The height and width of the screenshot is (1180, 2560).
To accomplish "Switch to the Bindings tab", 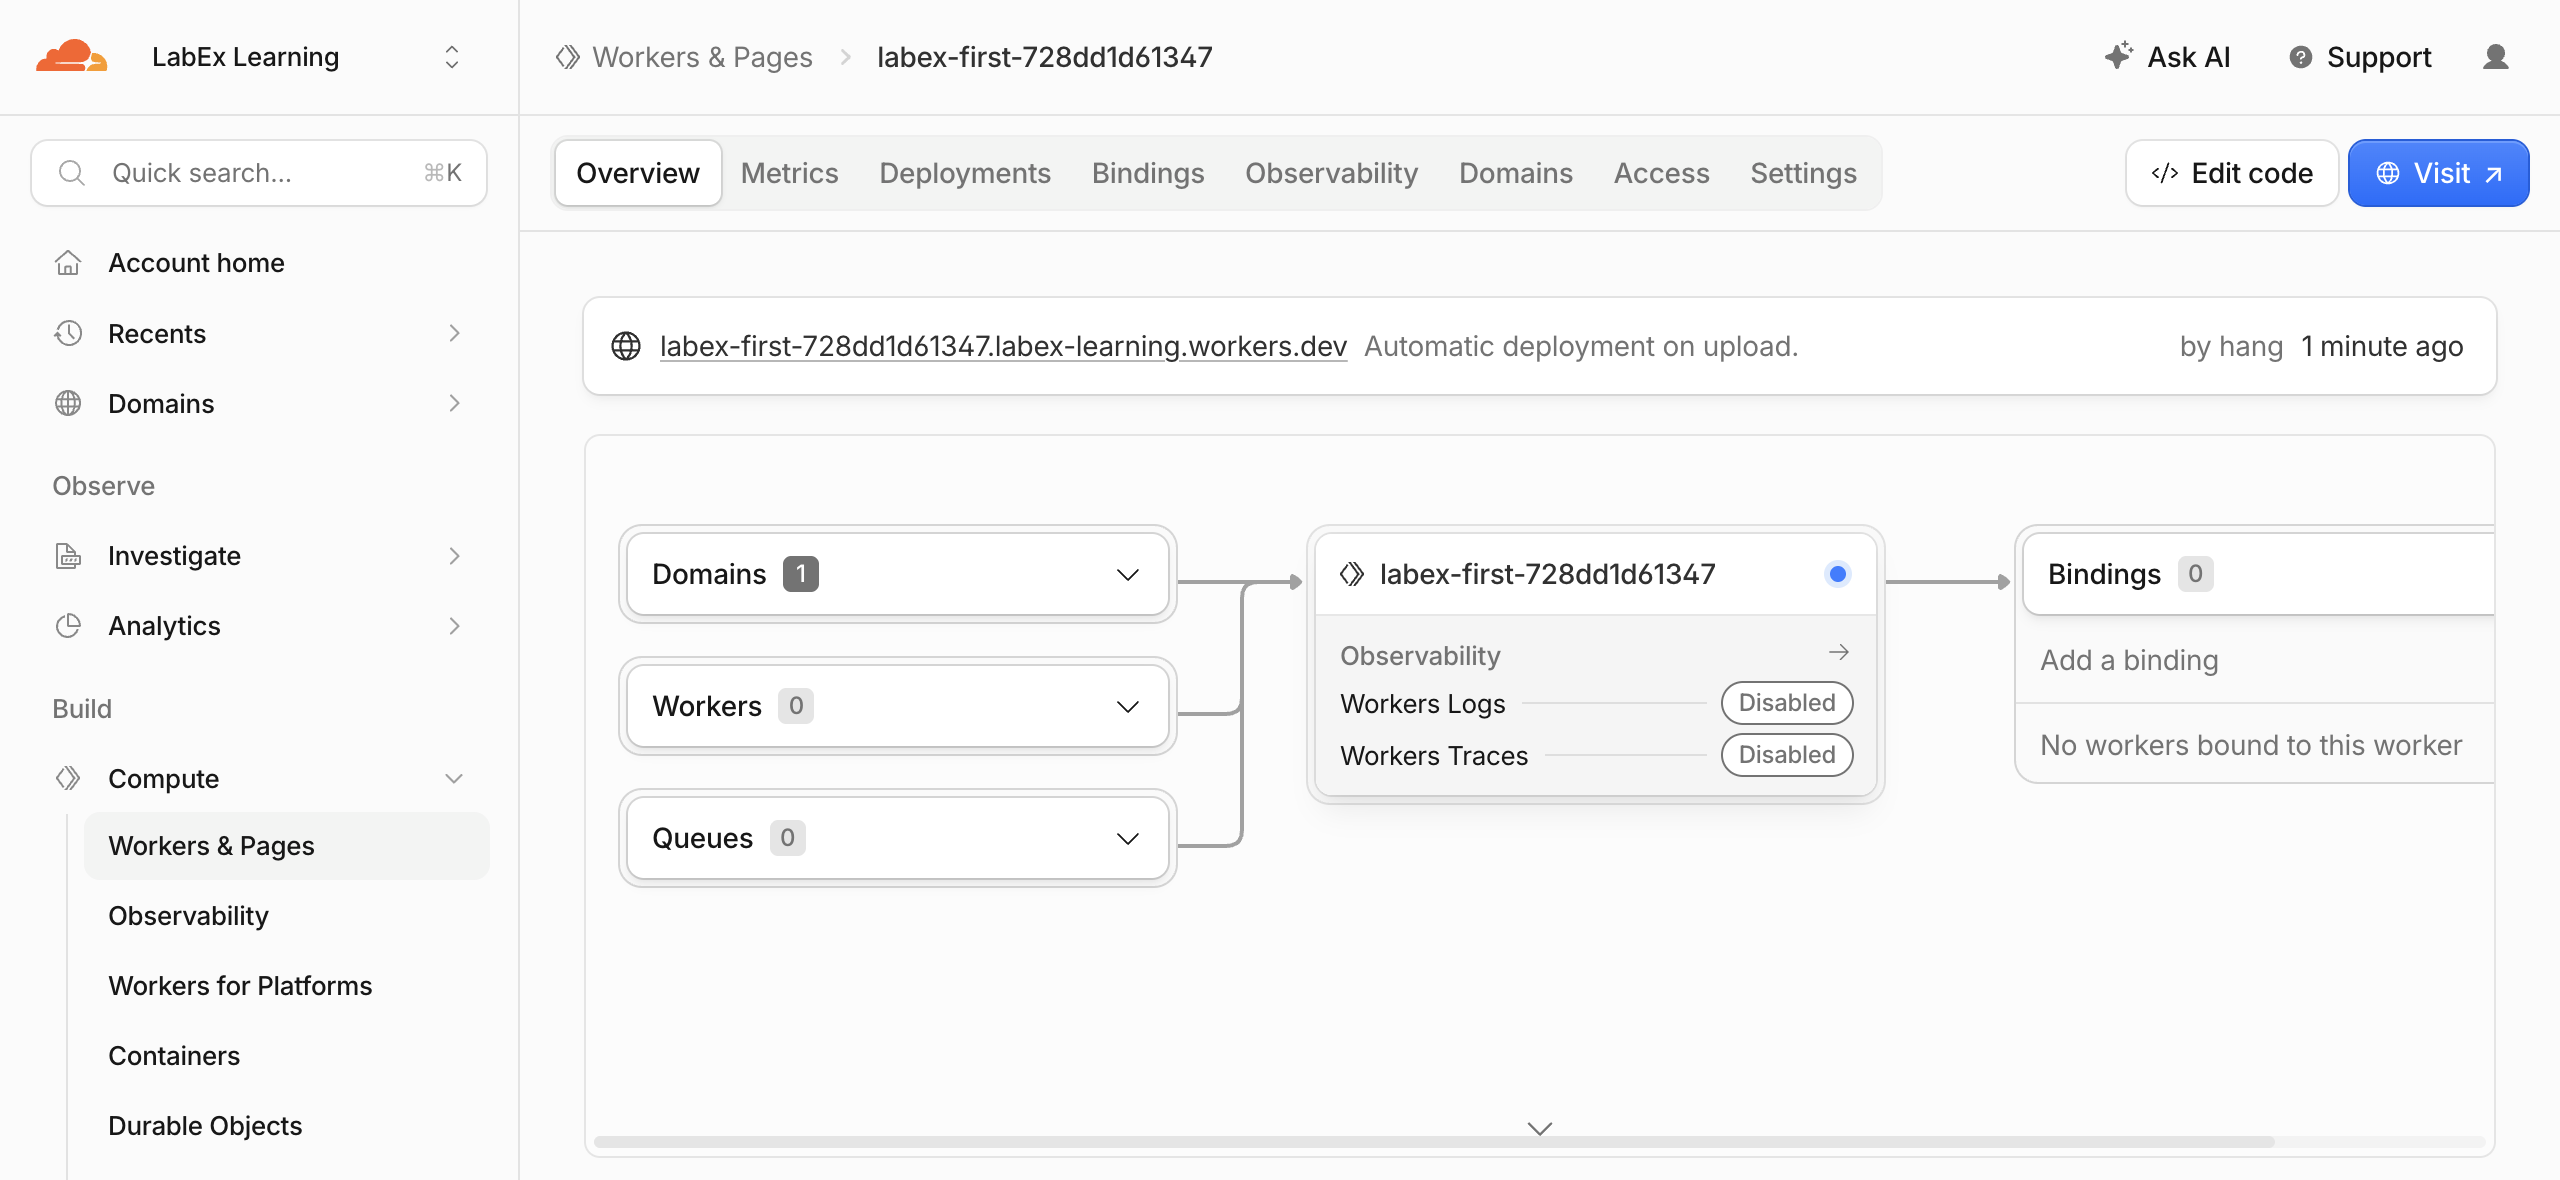I will (x=1148, y=173).
